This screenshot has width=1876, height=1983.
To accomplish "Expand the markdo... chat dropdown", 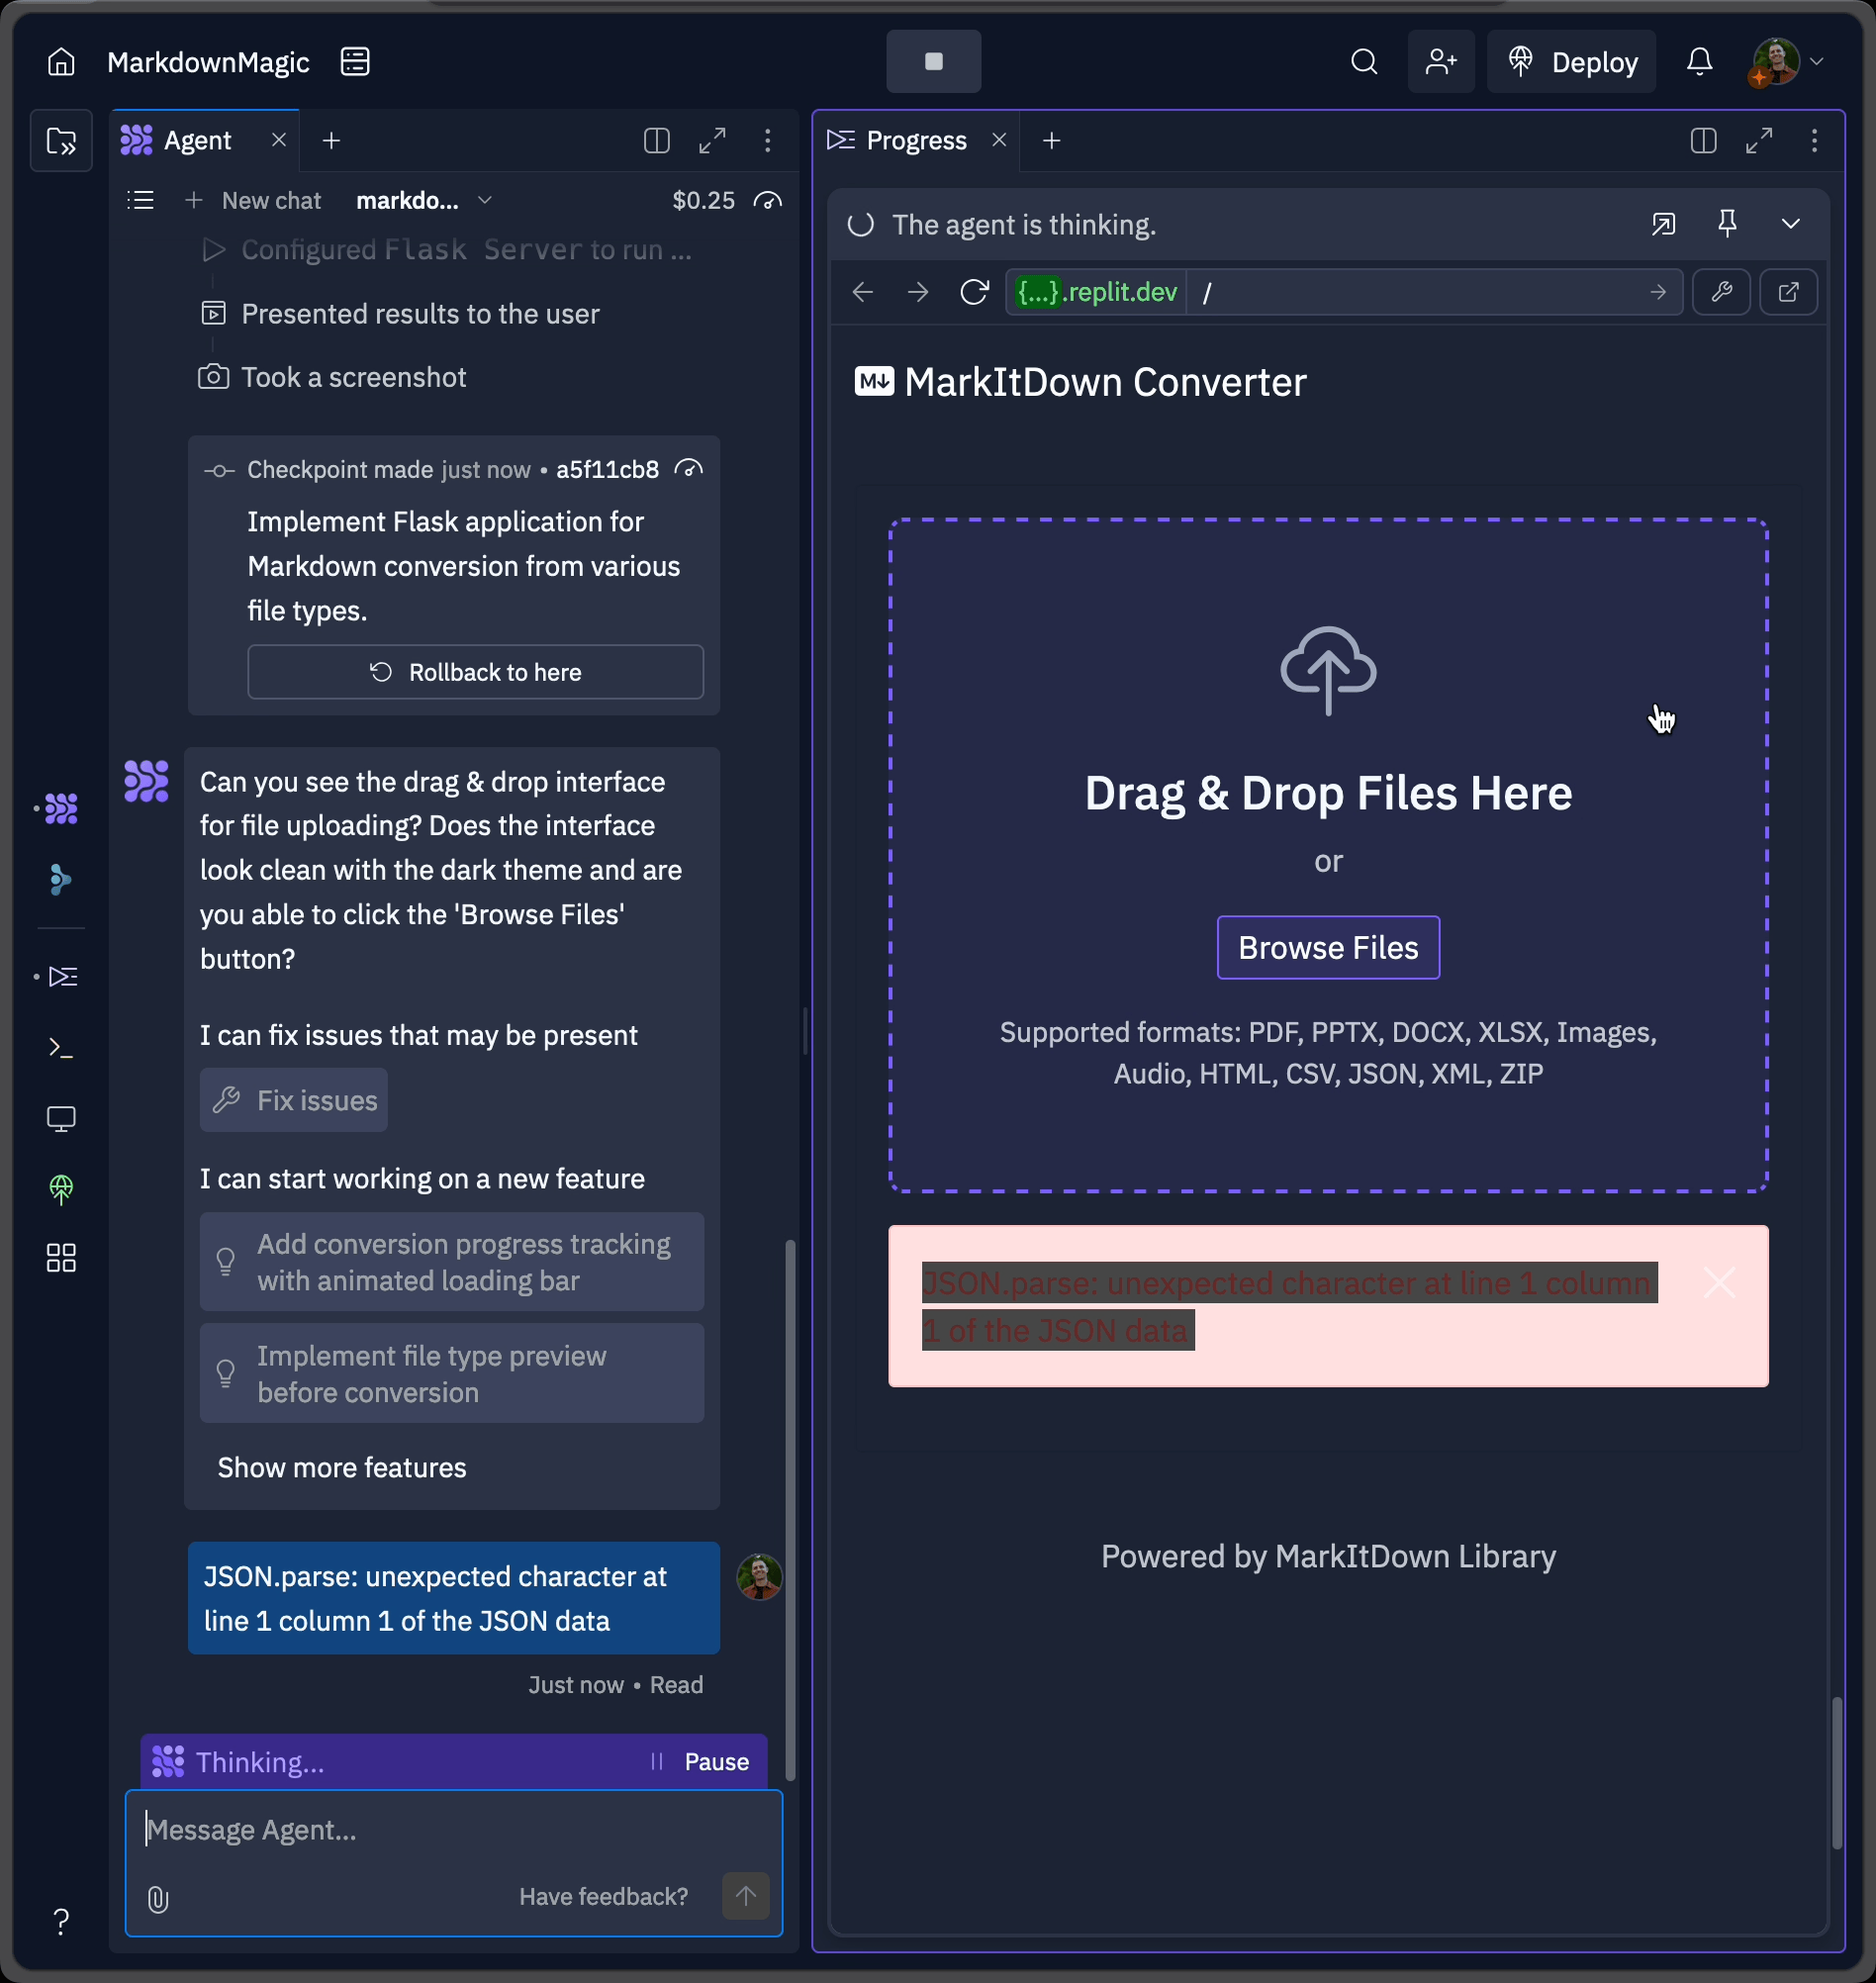I will point(424,201).
